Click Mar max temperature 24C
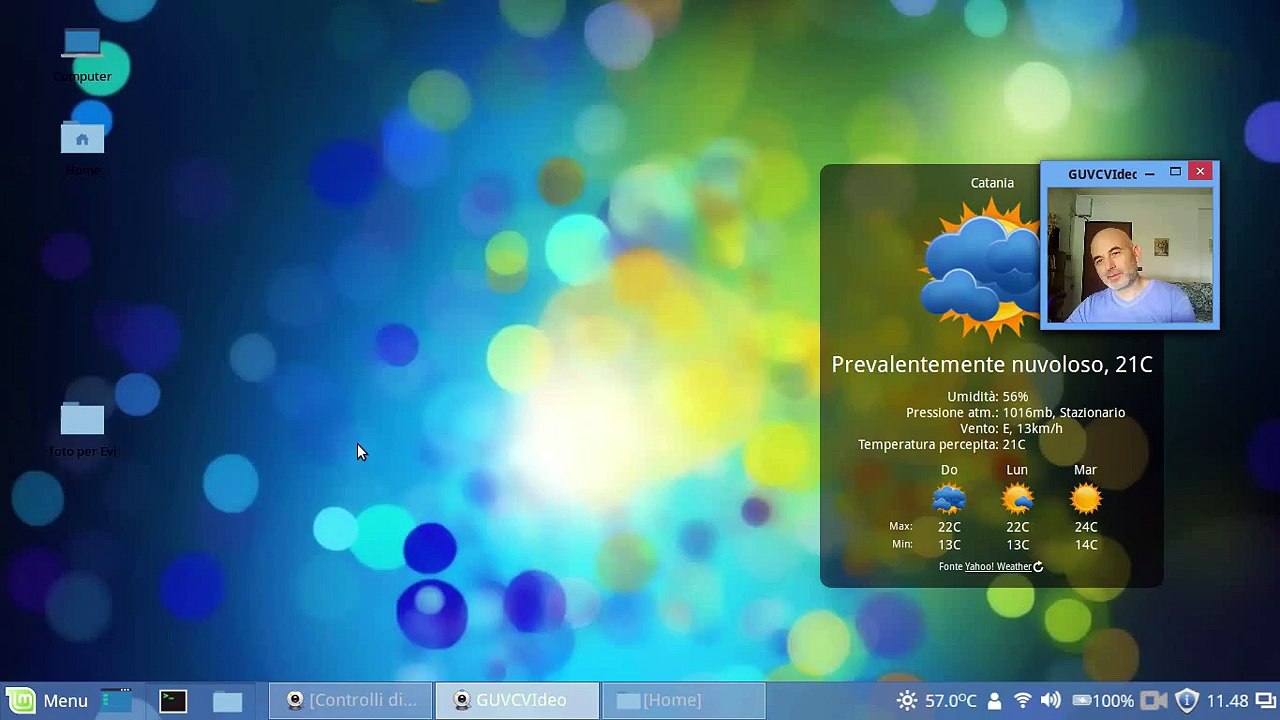 [x=1085, y=527]
